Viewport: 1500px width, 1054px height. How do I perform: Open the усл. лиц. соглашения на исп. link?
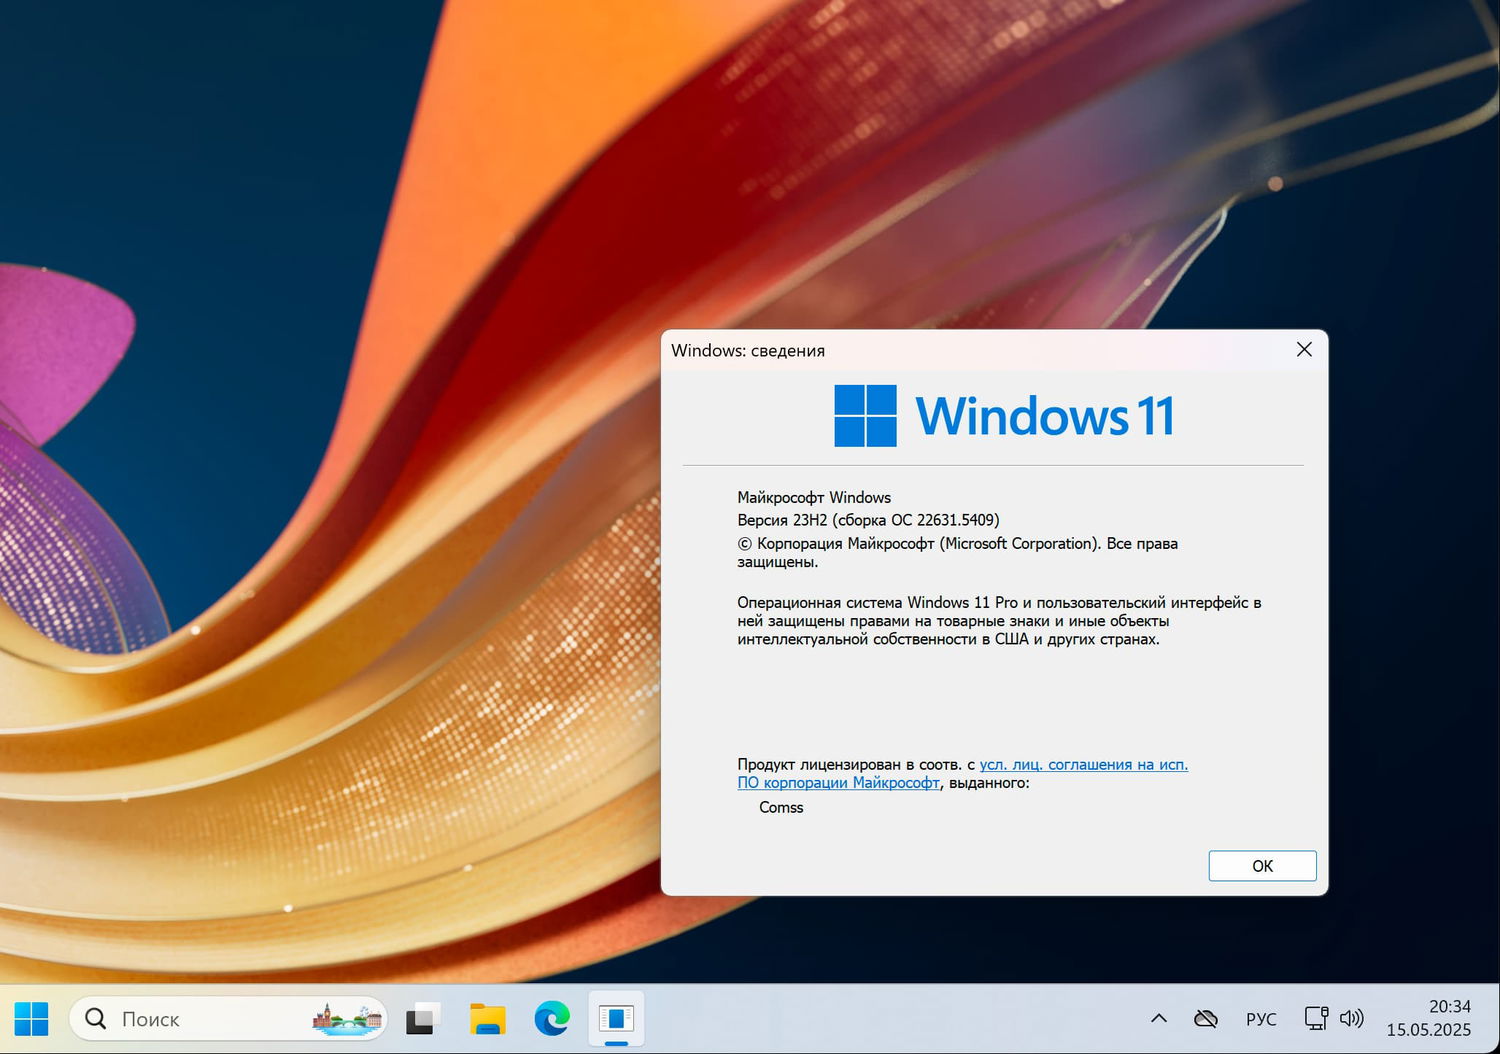click(x=1084, y=765)
